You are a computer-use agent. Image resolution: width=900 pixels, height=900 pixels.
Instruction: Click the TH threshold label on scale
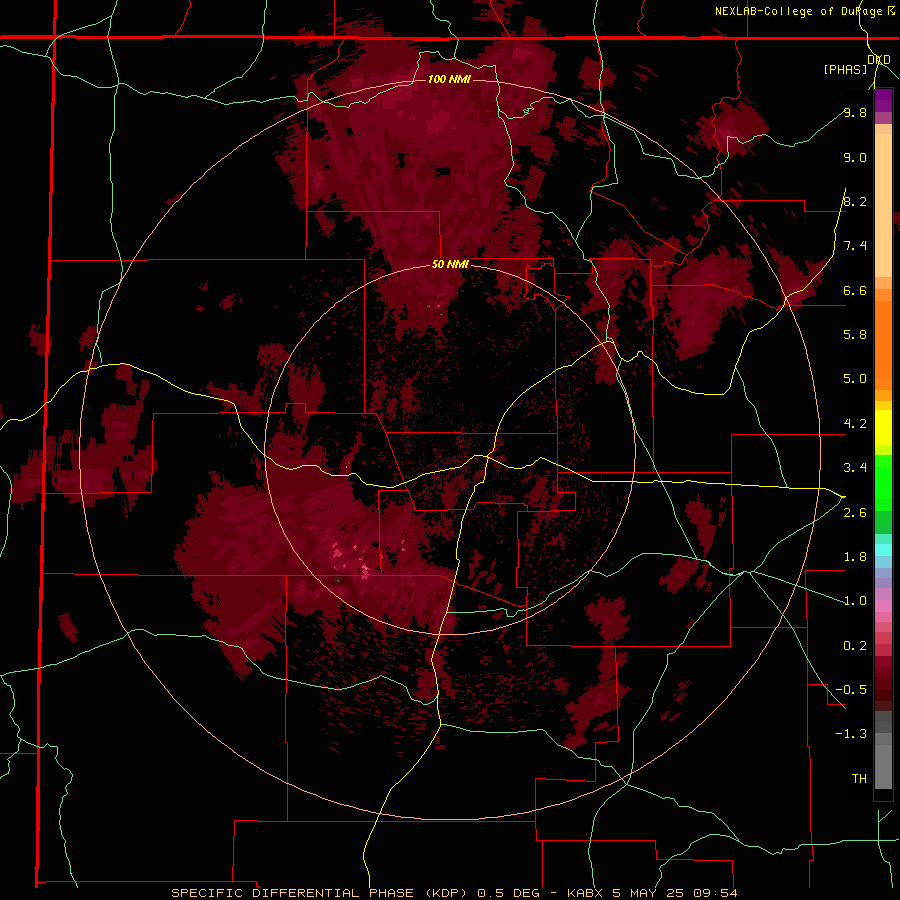click(859, 779)
